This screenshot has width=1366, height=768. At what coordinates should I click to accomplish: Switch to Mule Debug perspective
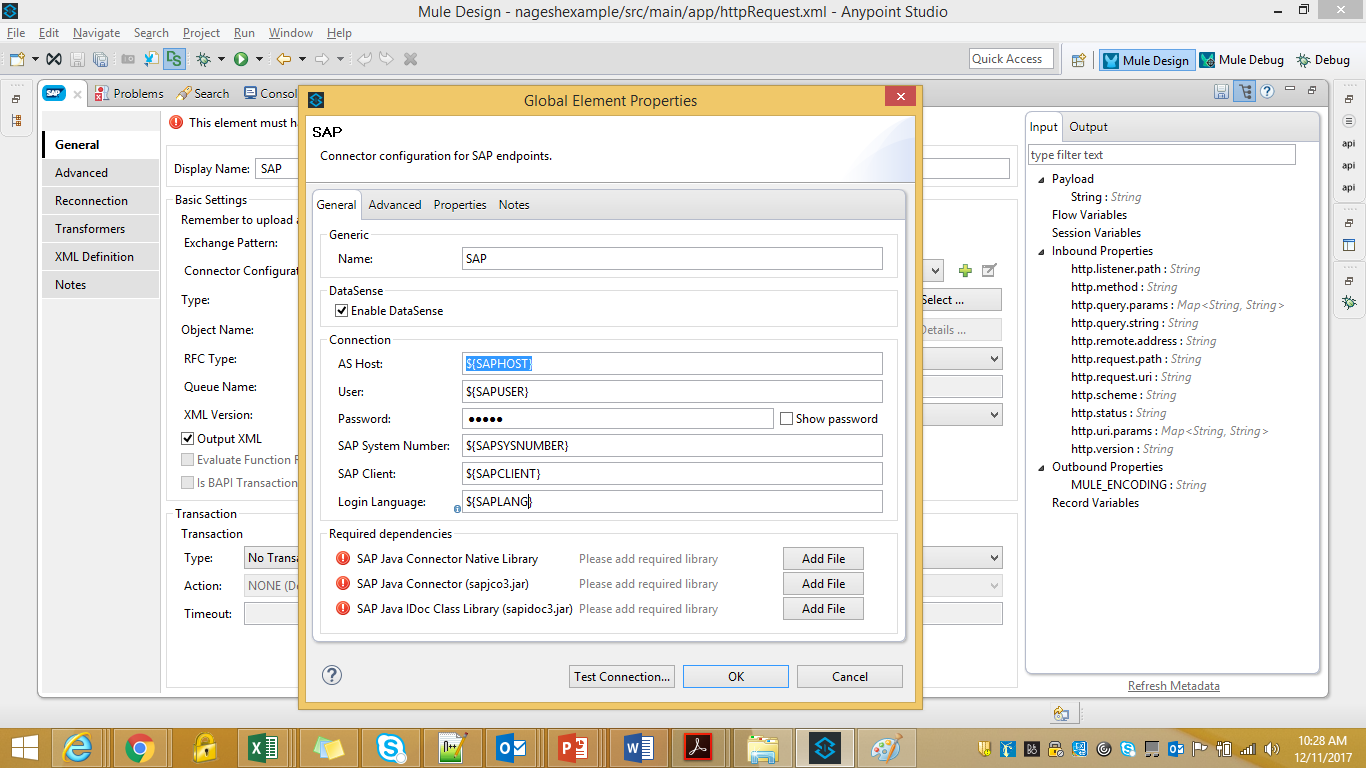coord(1241,60)
